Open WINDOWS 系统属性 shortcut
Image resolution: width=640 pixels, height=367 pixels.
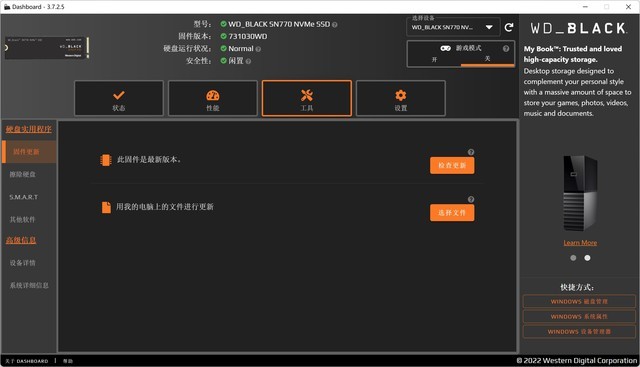[579, 316]
